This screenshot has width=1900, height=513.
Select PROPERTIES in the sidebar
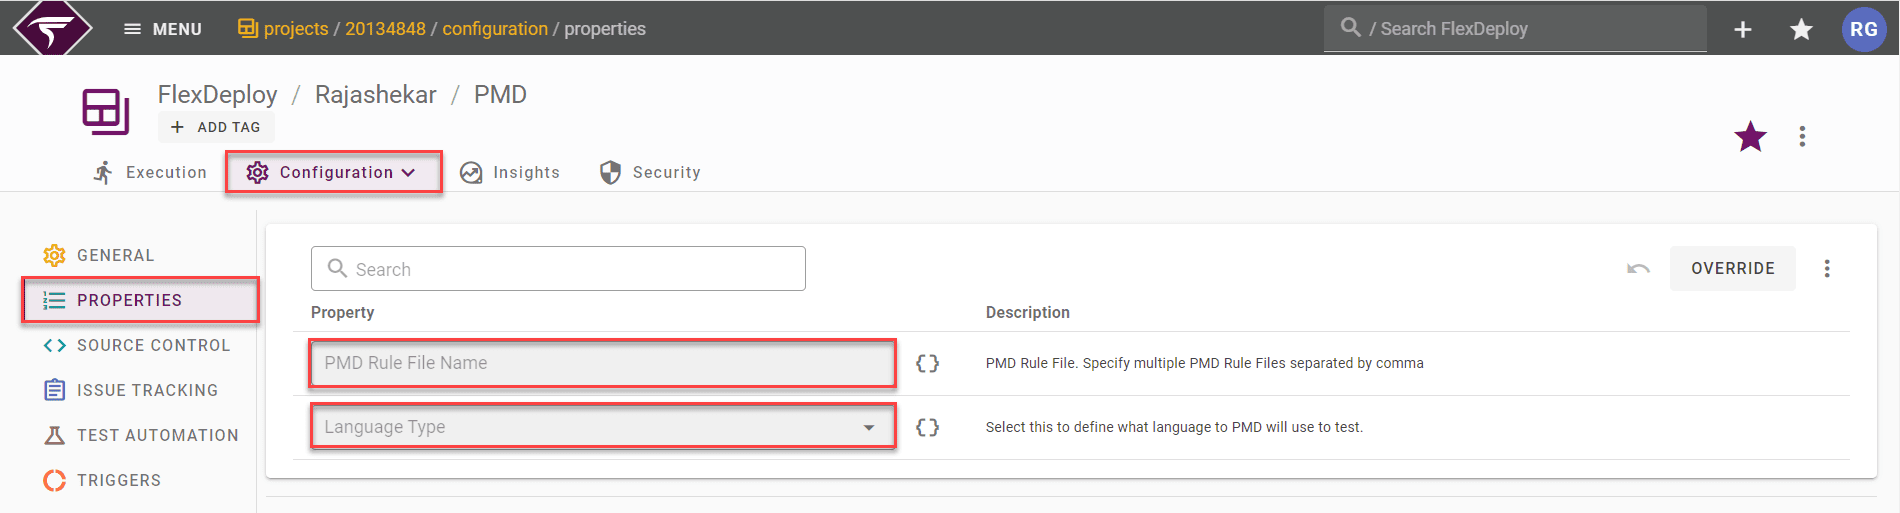tap(140, 300)
